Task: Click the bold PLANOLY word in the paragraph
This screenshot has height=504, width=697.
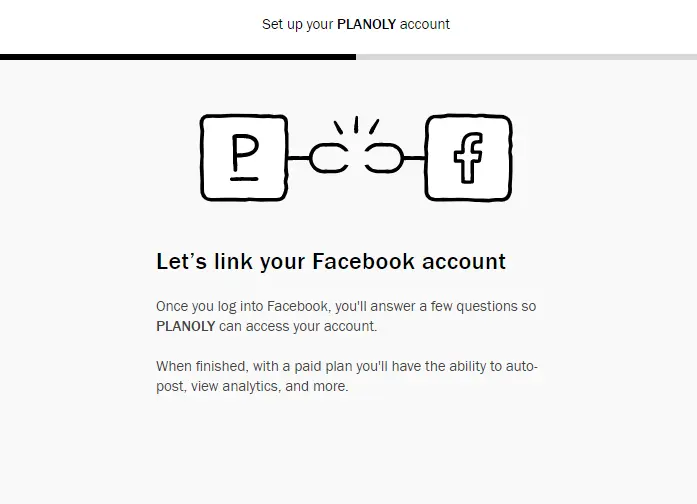Action: (x=186, y=326)
